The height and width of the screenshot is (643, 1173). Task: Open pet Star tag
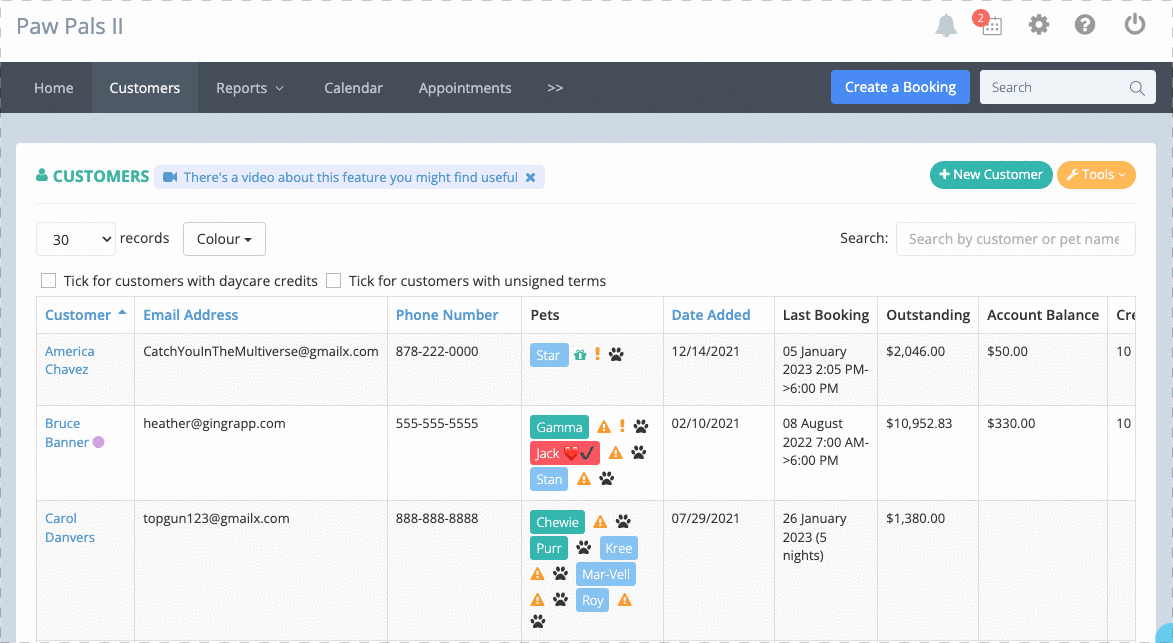click(549, 355)
